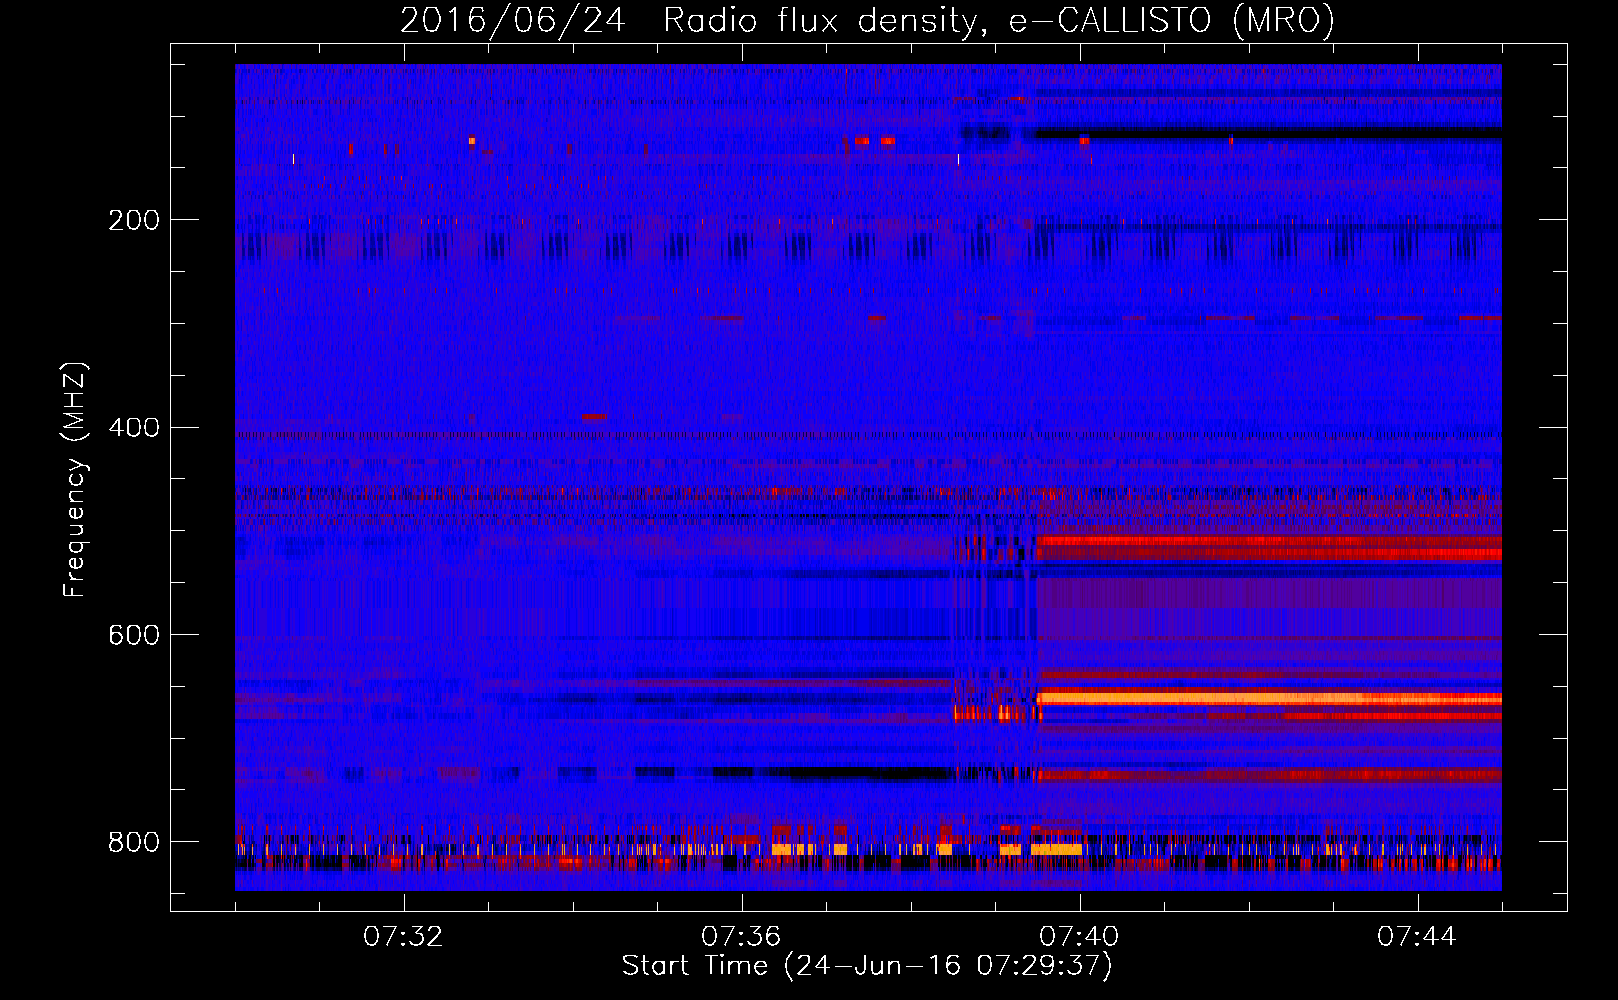Click the 200 frequency tick label
The height and width of the screenshot is (1000, 1618).
tap(133, 220)
